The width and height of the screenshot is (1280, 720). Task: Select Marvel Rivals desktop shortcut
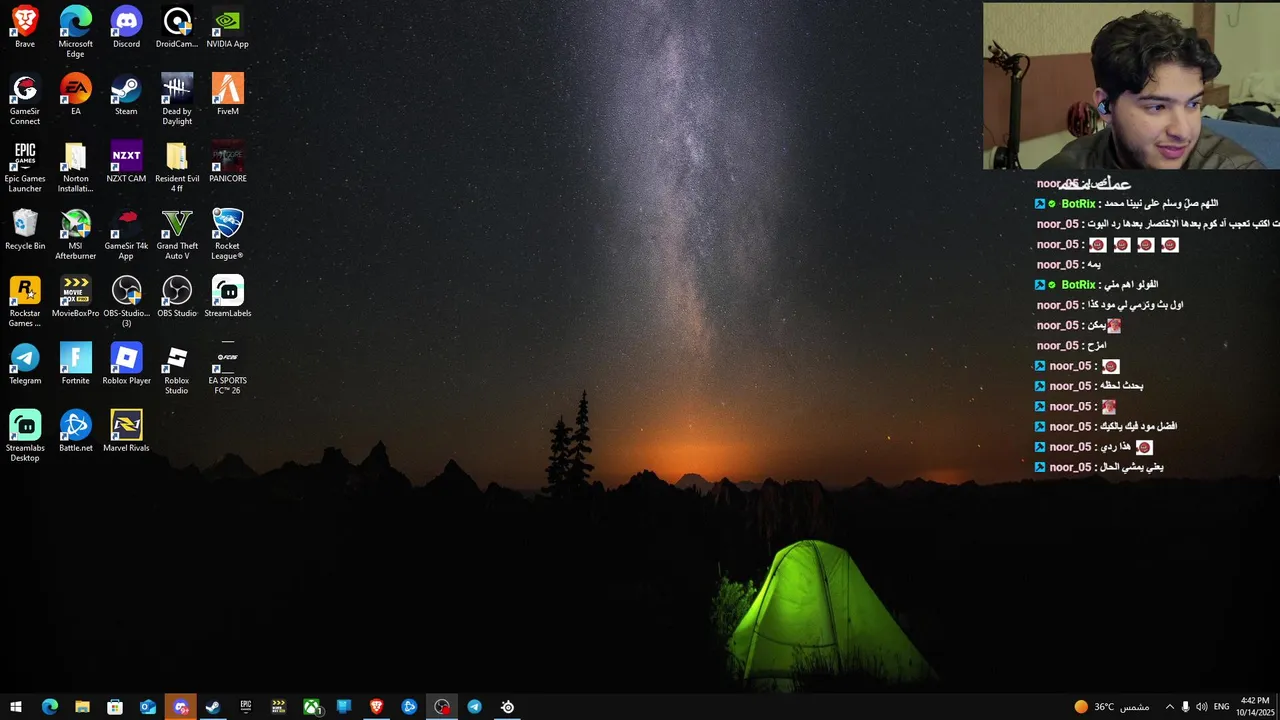[126, 431]
